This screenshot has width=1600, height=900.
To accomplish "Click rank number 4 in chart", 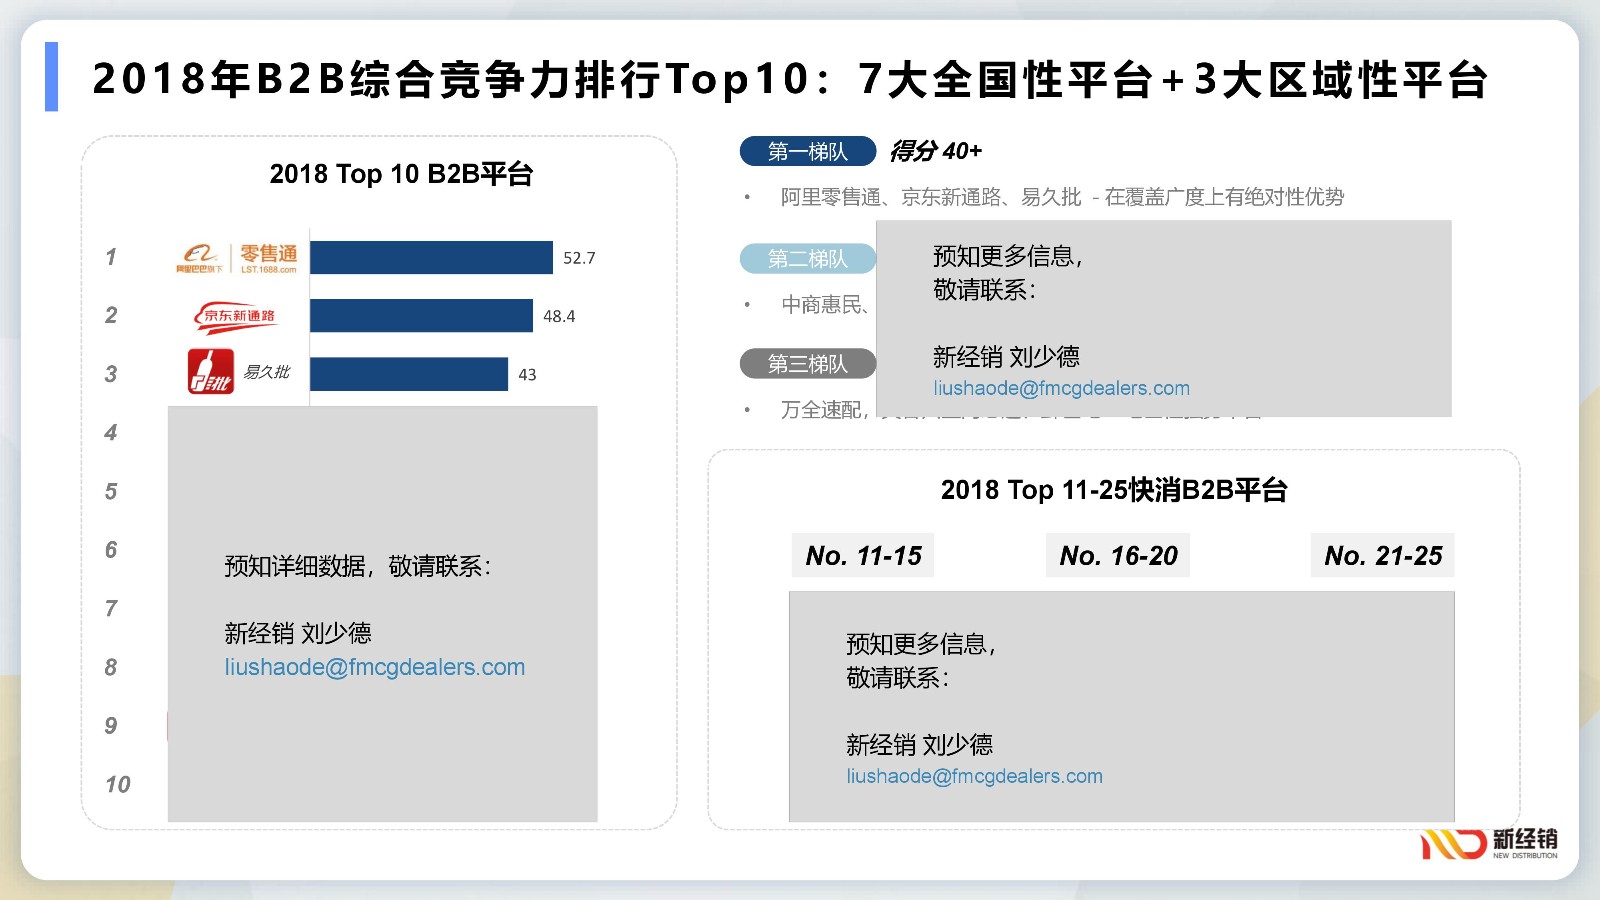I will click(111, 433).
